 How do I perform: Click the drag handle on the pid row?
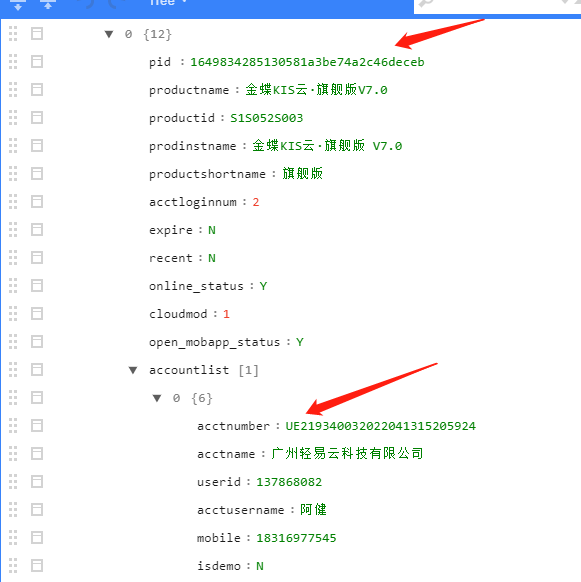click(x=13, y=62)
